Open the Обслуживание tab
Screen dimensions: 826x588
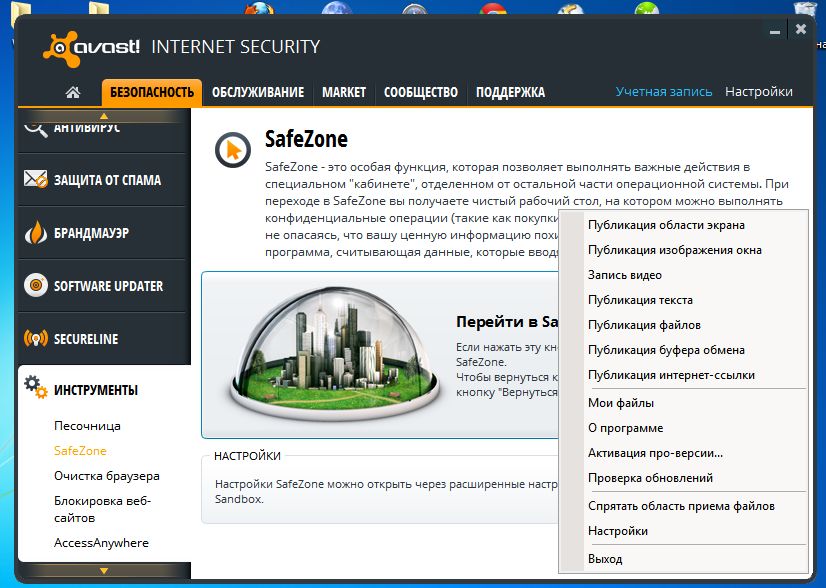258,92
